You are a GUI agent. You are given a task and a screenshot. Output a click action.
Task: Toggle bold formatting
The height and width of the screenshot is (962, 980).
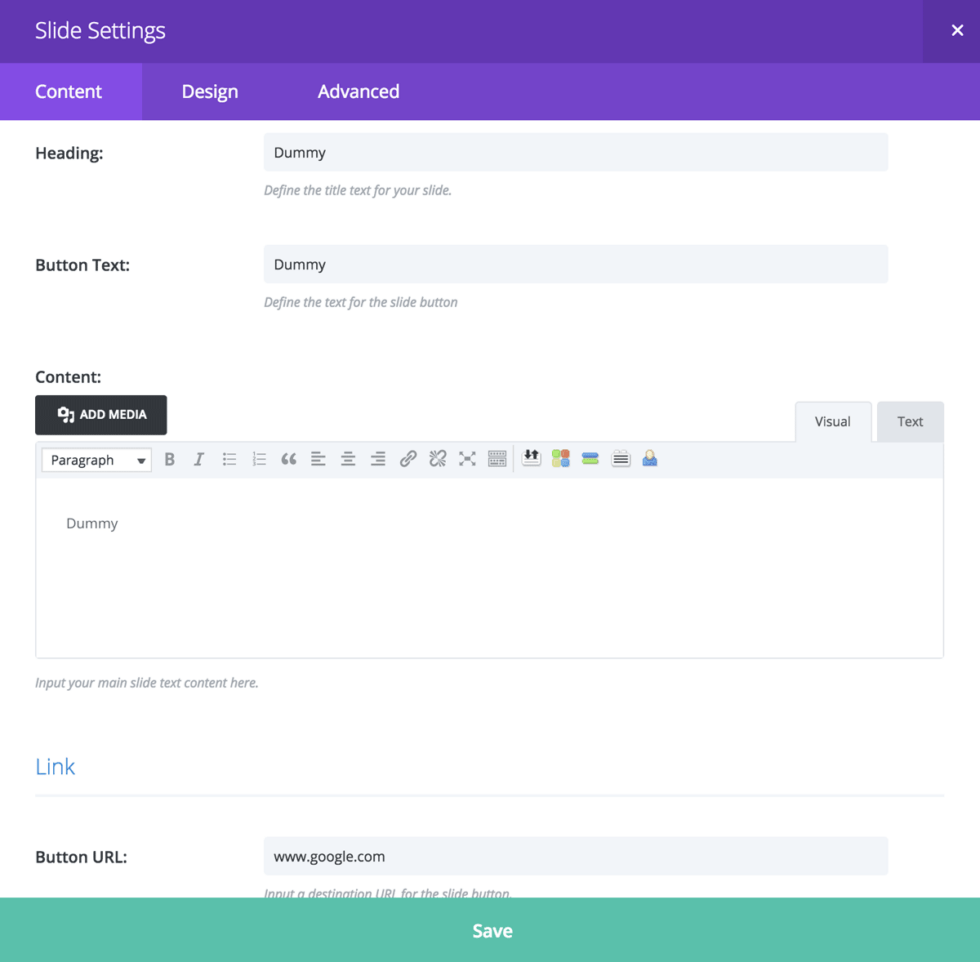pos(169,459)
